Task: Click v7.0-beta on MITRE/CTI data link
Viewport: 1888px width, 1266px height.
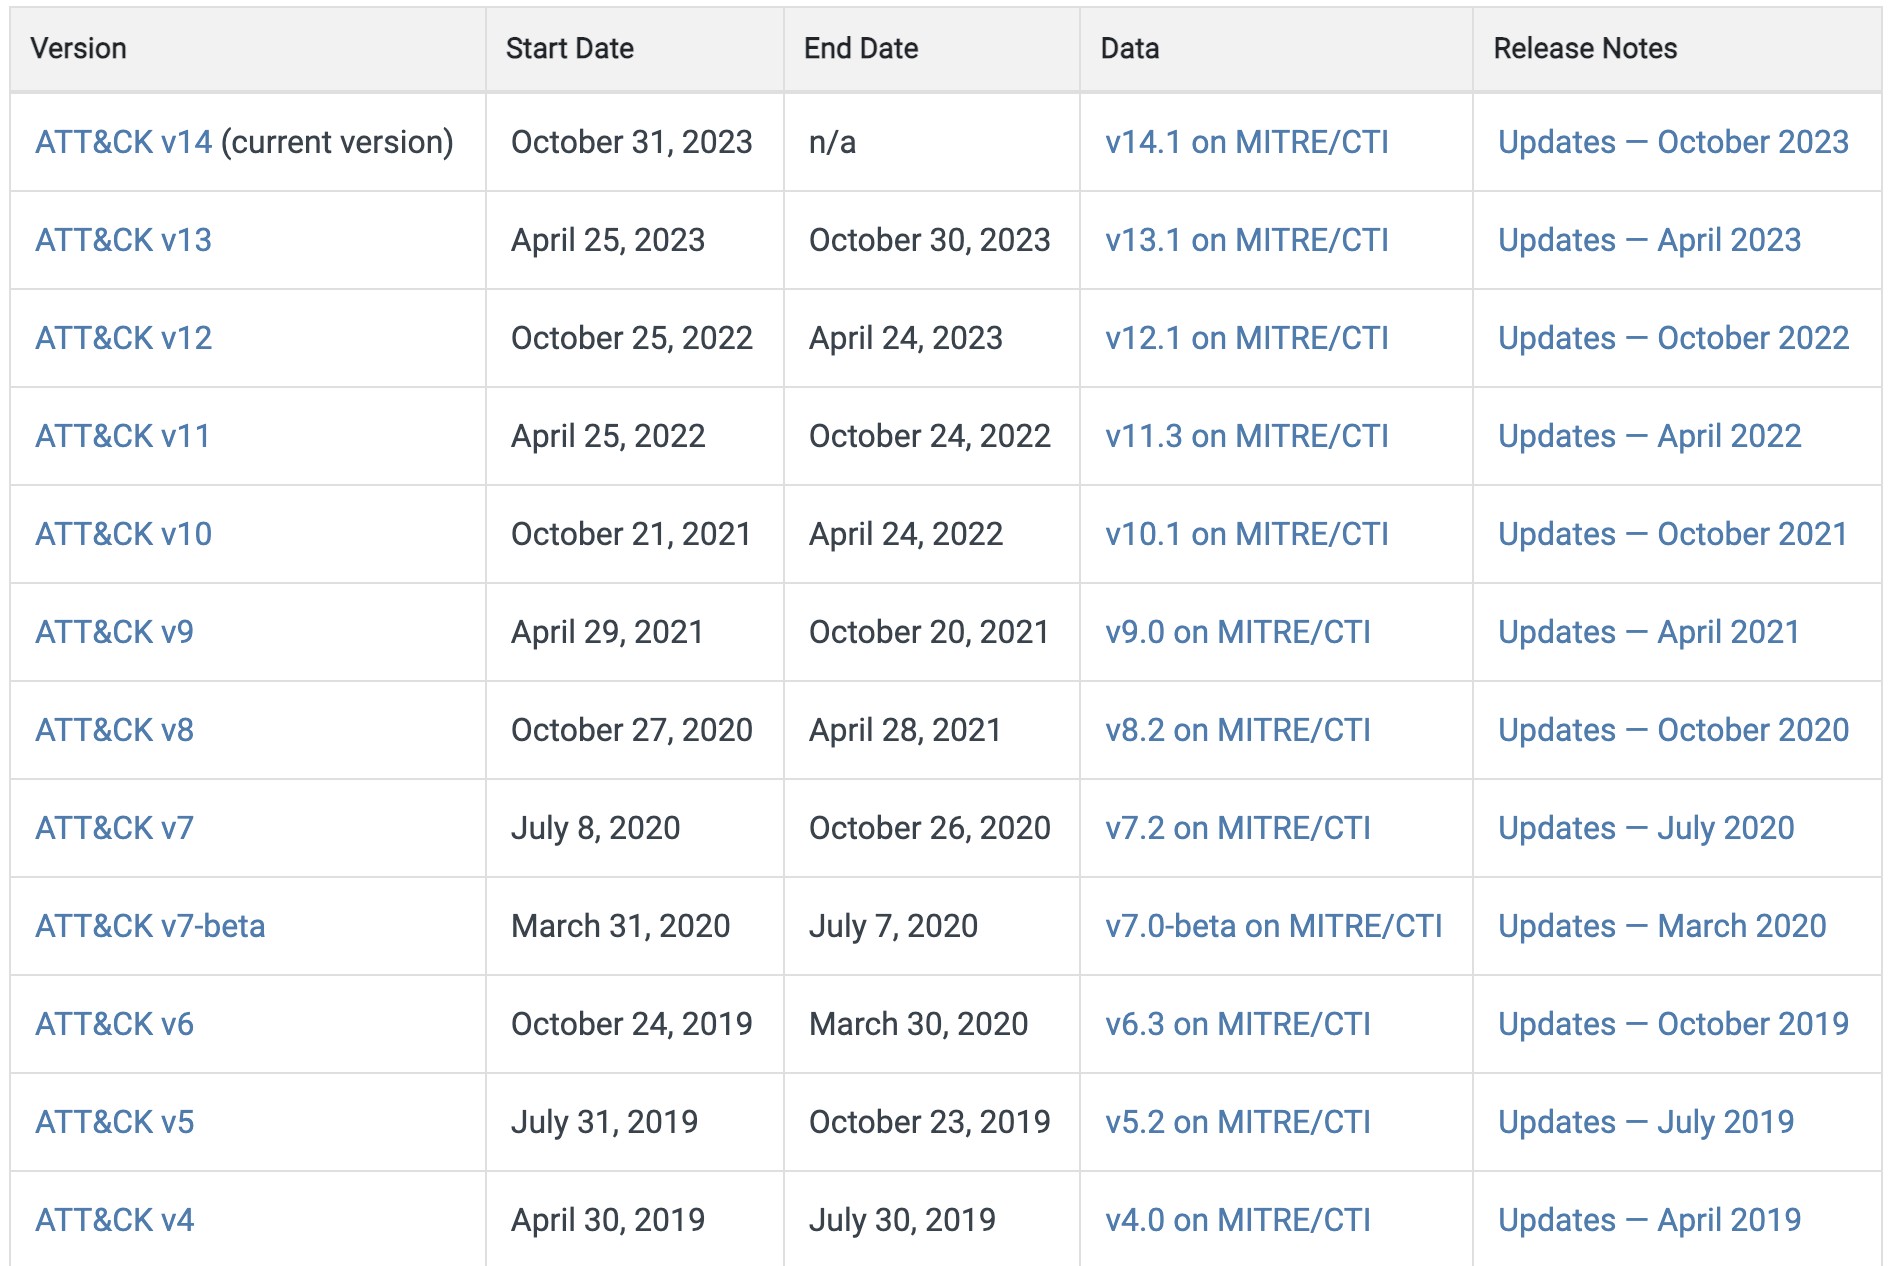Action: (x=1274, y=926)
